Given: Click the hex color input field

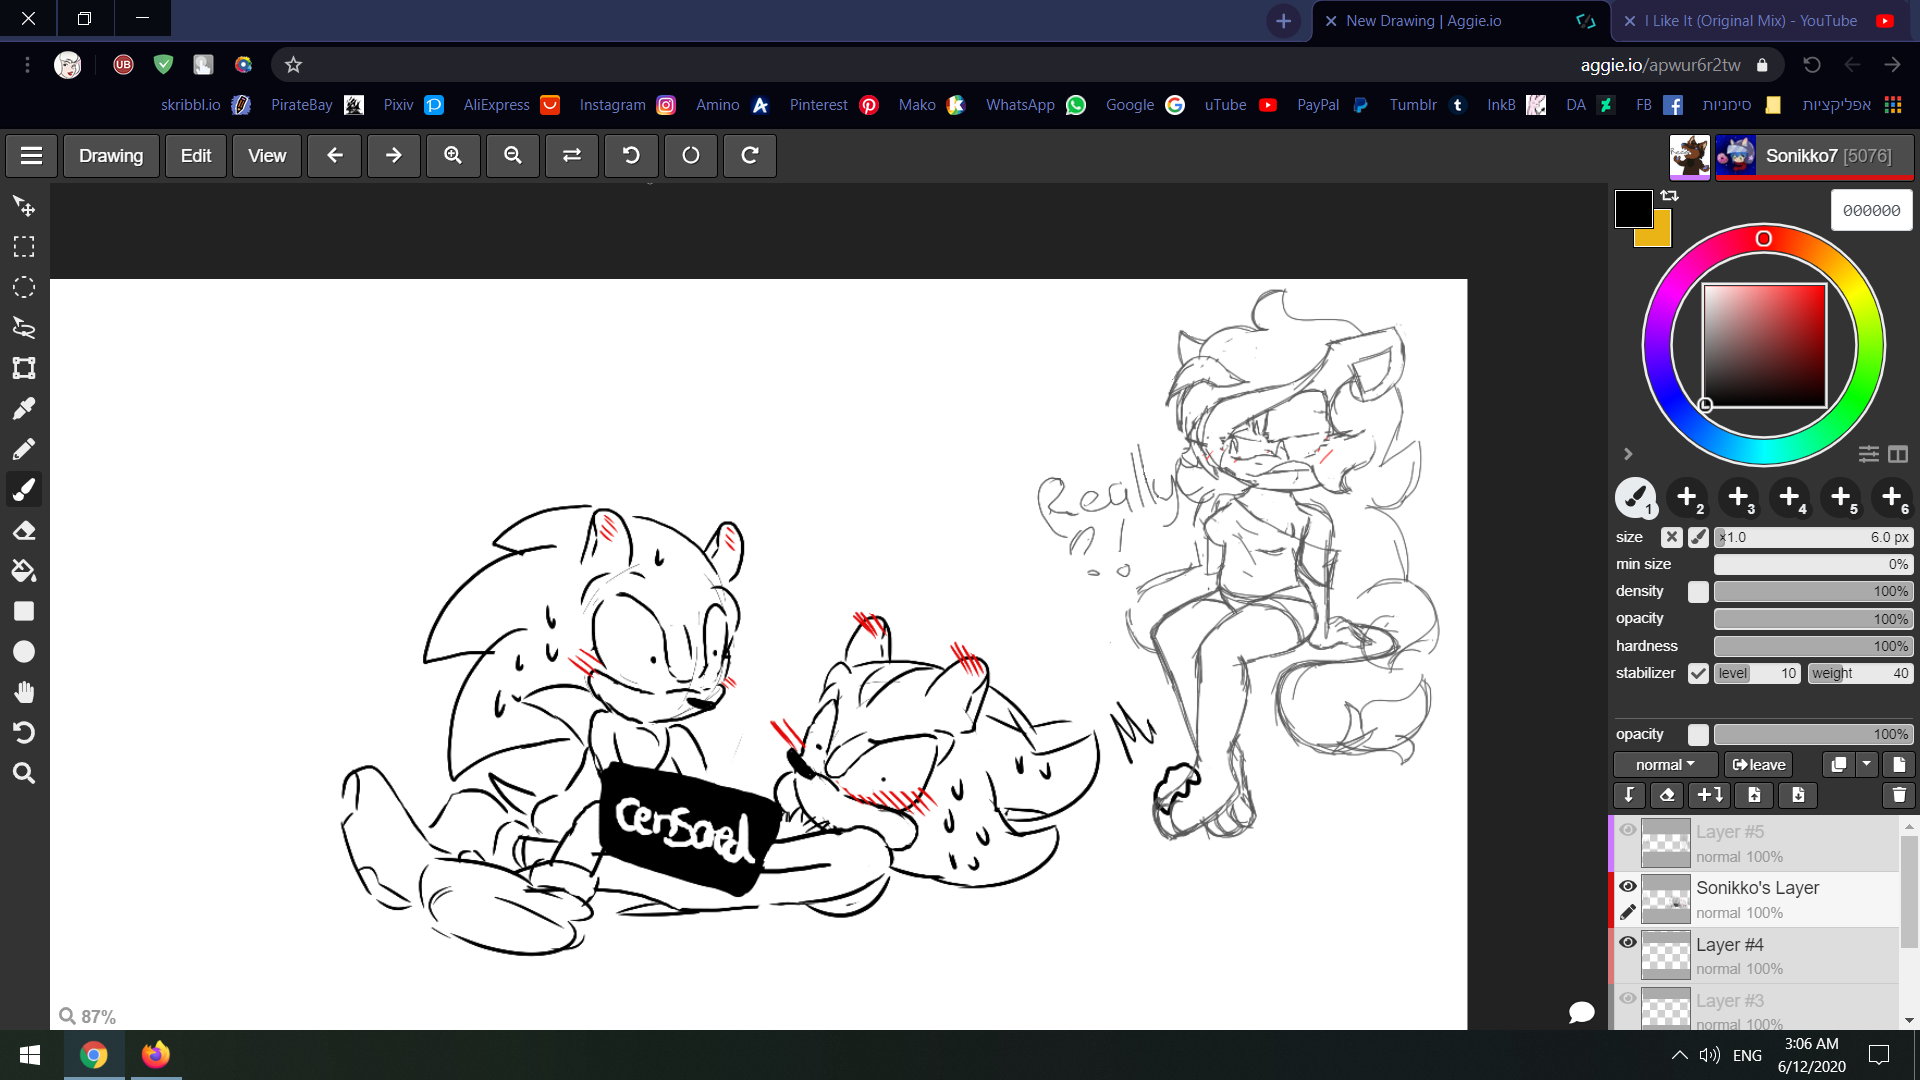Looking at the screenshot, I should [1871, 211].
